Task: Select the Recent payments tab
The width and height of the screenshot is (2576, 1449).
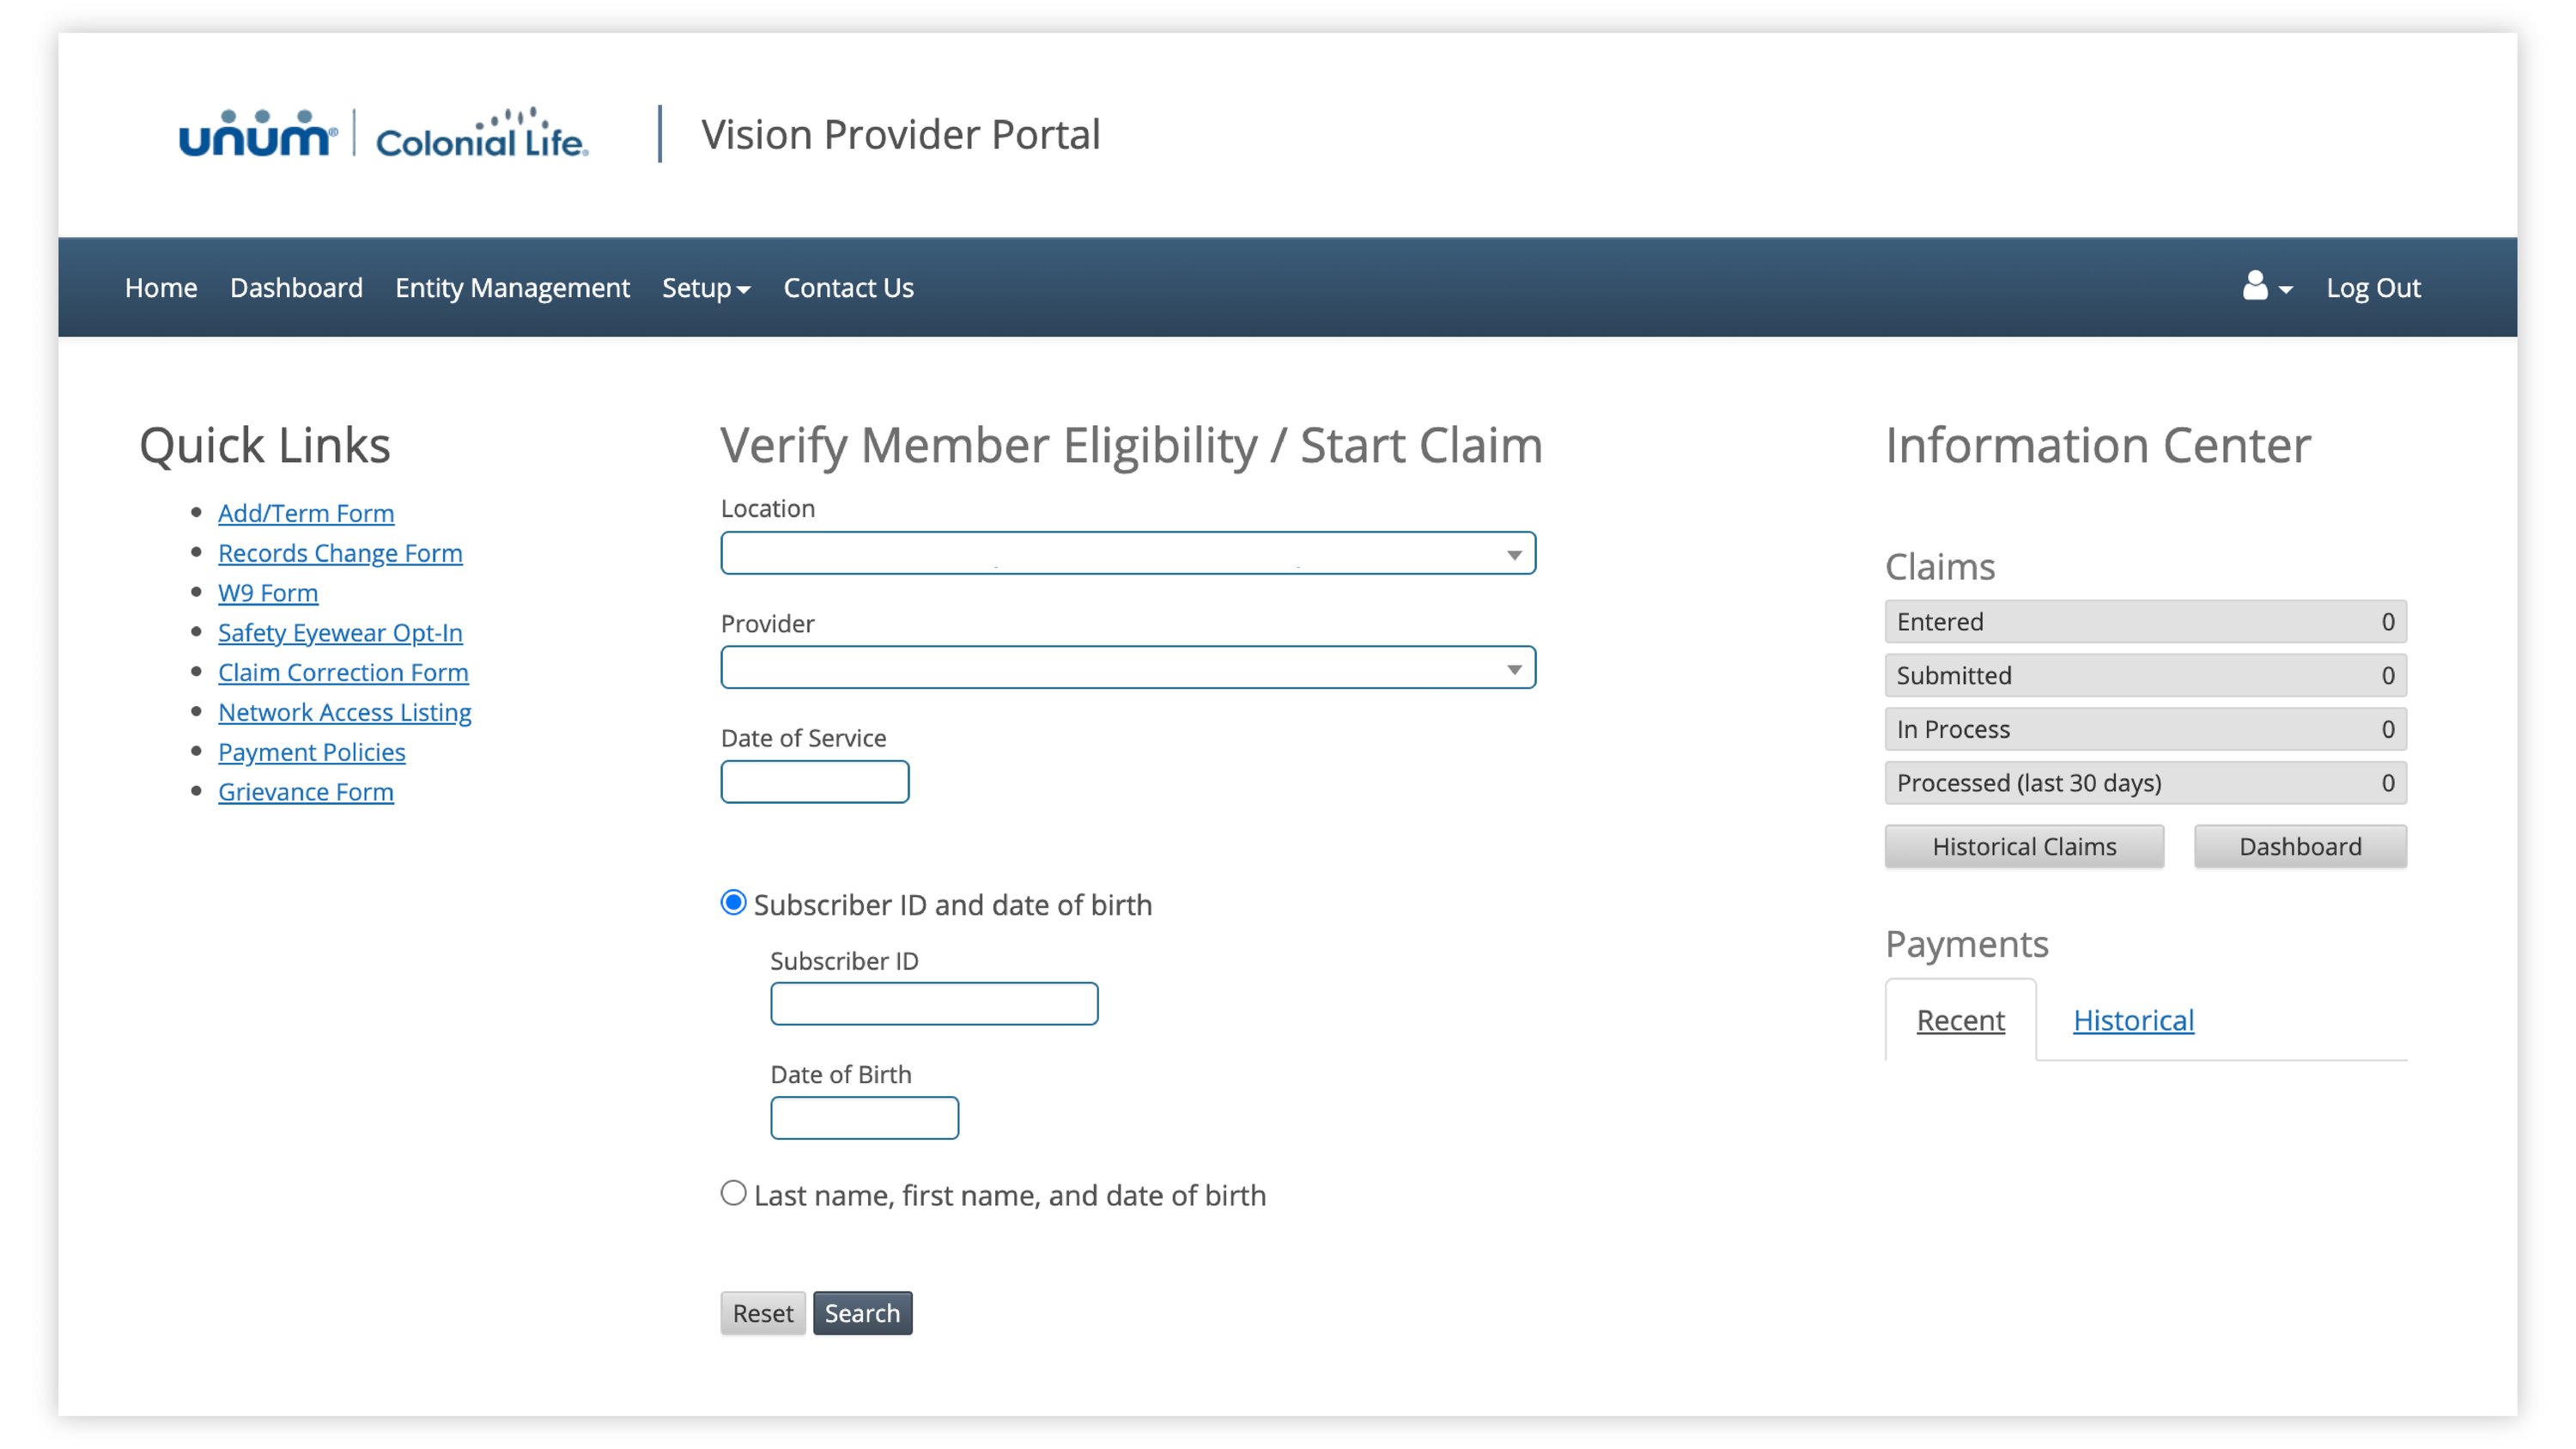Action: pos(1960,1020)
